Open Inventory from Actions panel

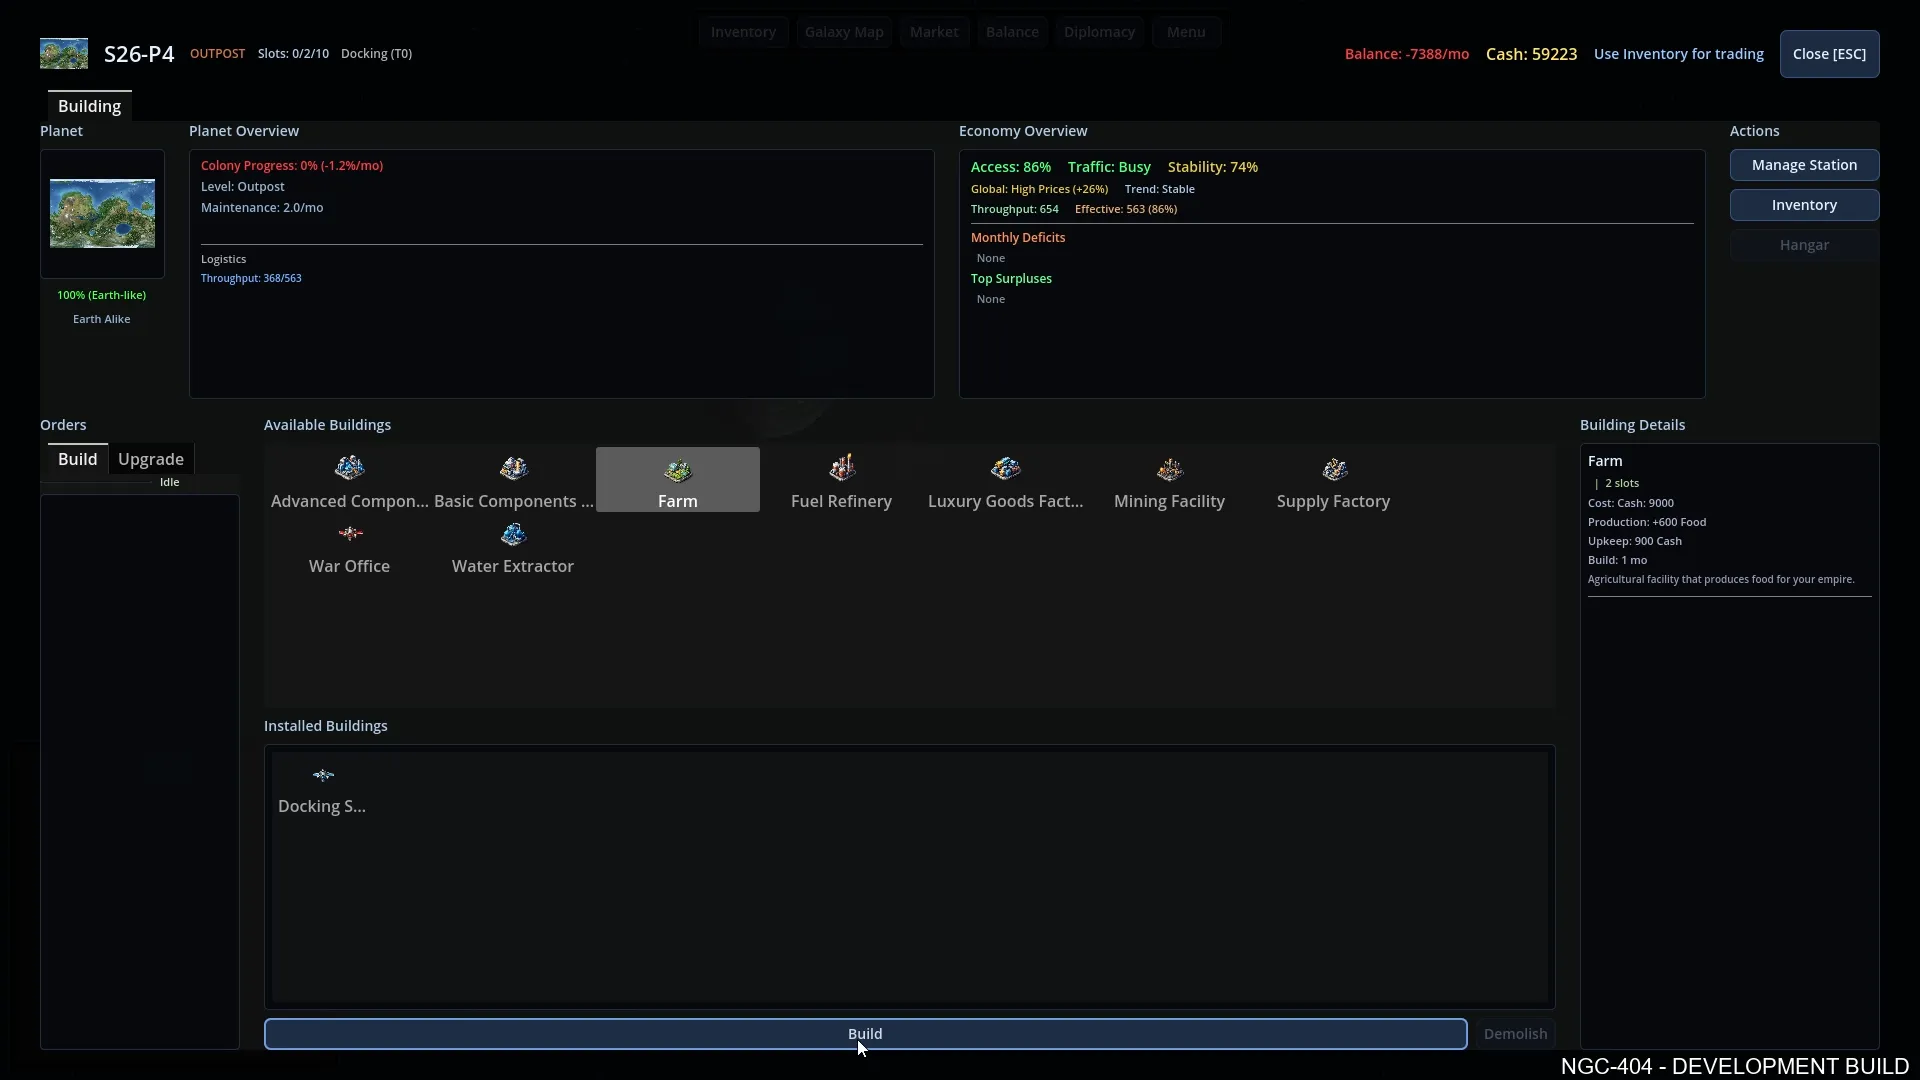point(1803,205)
